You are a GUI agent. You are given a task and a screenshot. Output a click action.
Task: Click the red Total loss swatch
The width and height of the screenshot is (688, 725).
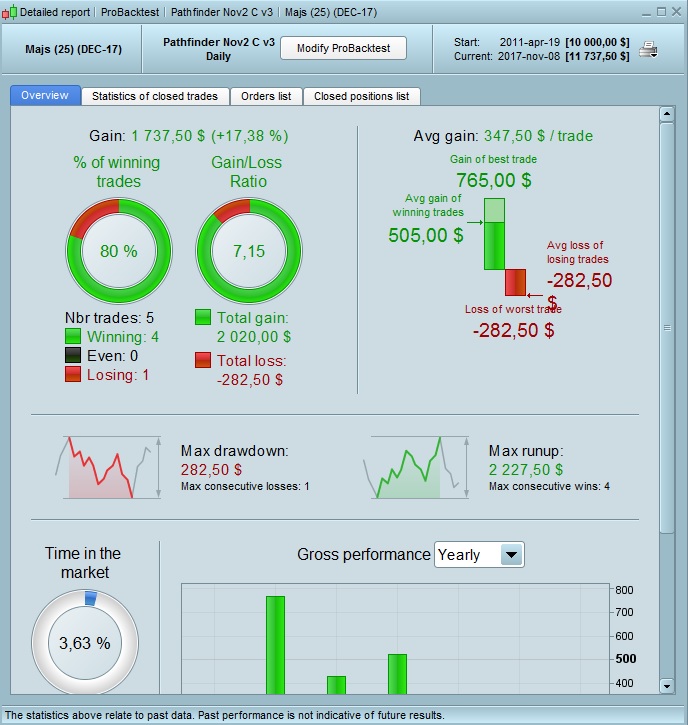tap(203, 360)
